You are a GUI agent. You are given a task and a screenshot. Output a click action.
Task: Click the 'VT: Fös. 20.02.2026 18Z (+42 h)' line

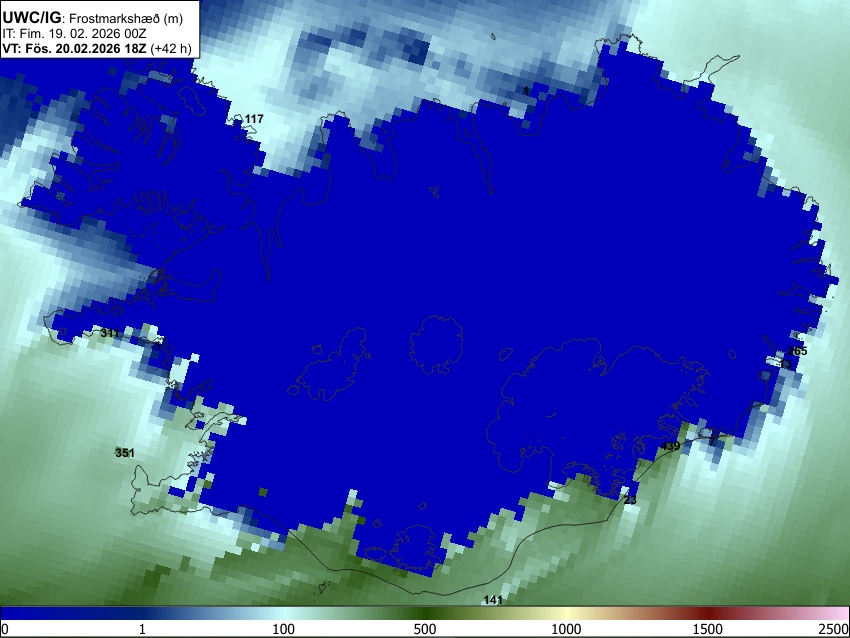97,48
